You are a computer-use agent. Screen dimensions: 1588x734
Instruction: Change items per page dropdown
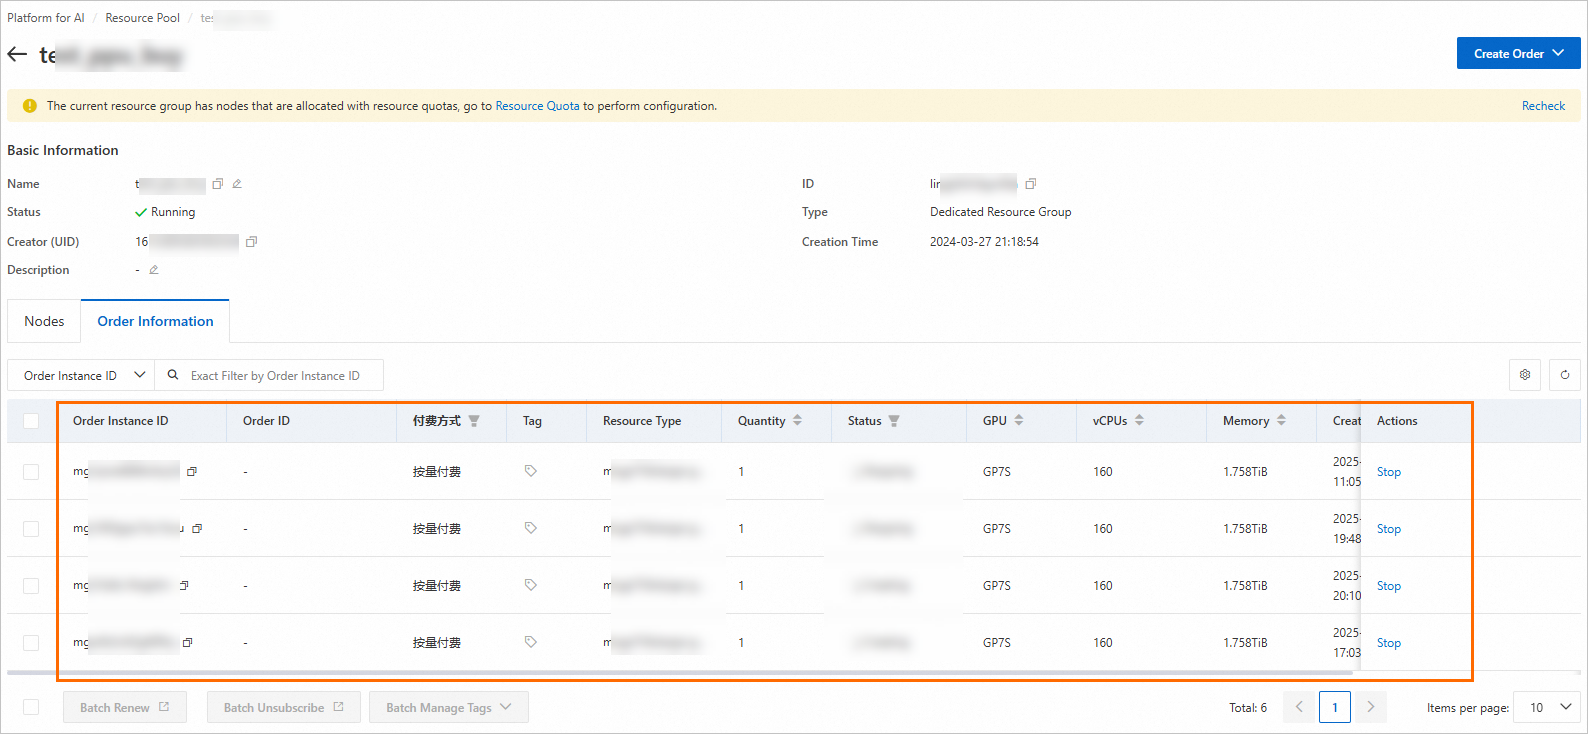(1547, 707)
